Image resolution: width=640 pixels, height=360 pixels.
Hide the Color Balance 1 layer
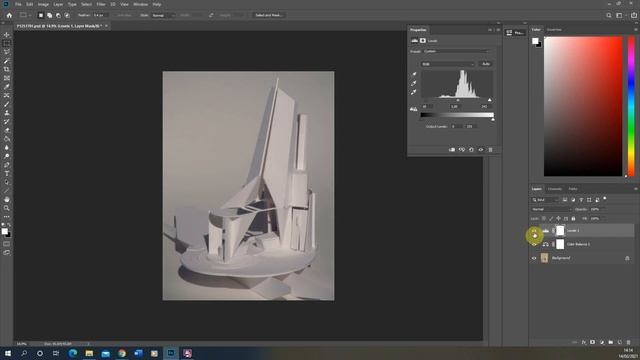(534, 244)
